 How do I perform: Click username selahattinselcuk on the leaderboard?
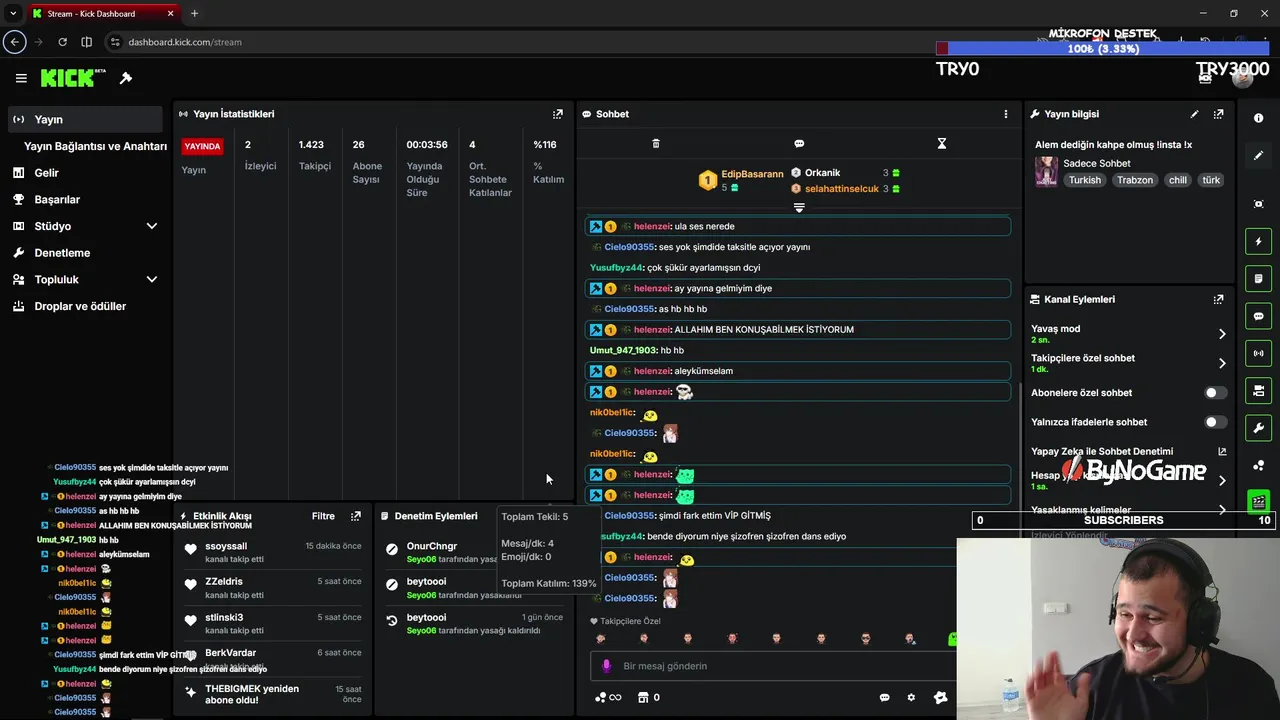click(x=840, y=188)
